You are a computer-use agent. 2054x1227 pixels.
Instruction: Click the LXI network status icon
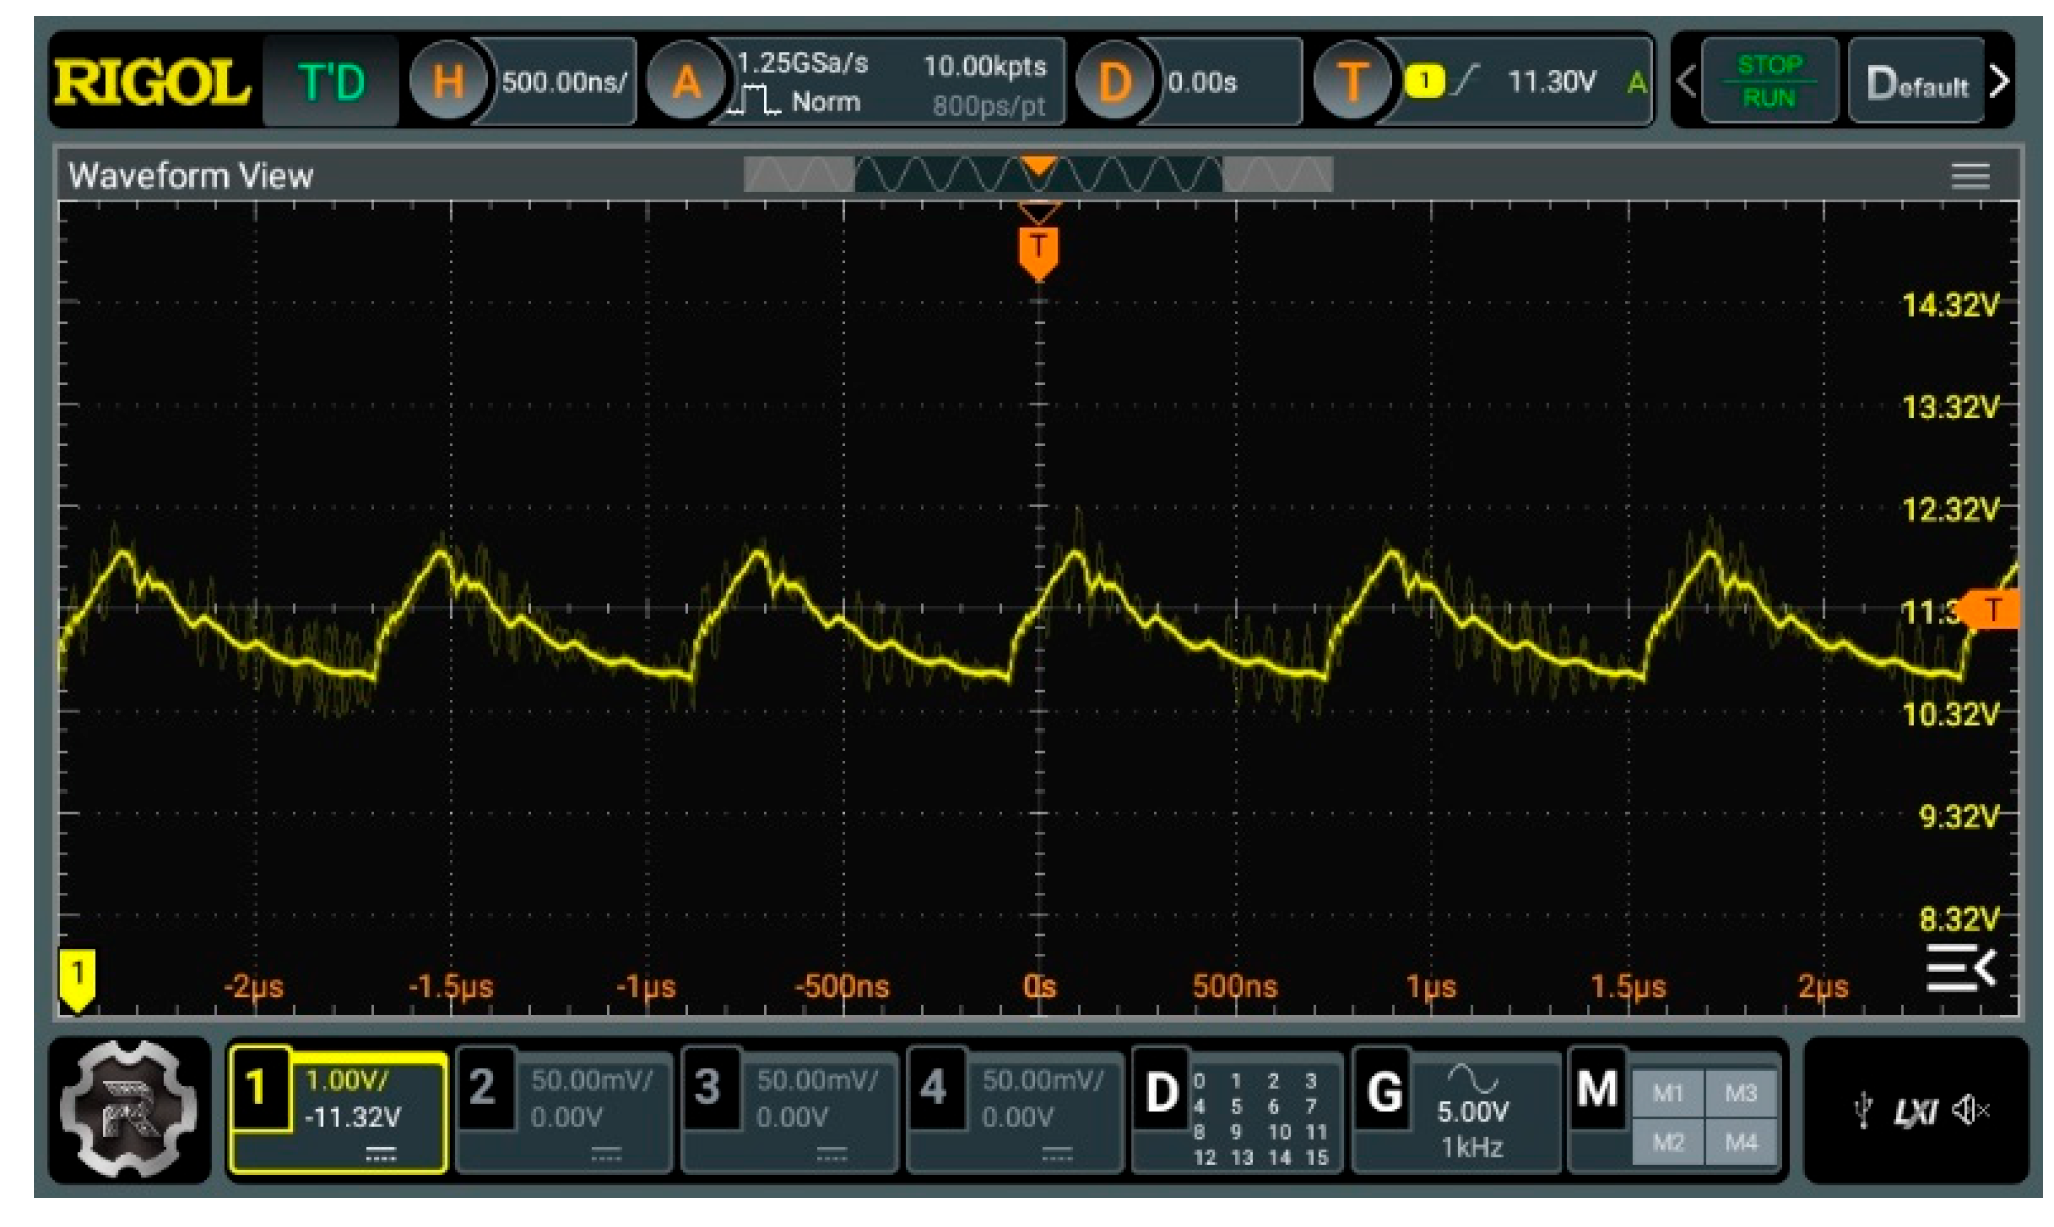tap(1914, 1111)
